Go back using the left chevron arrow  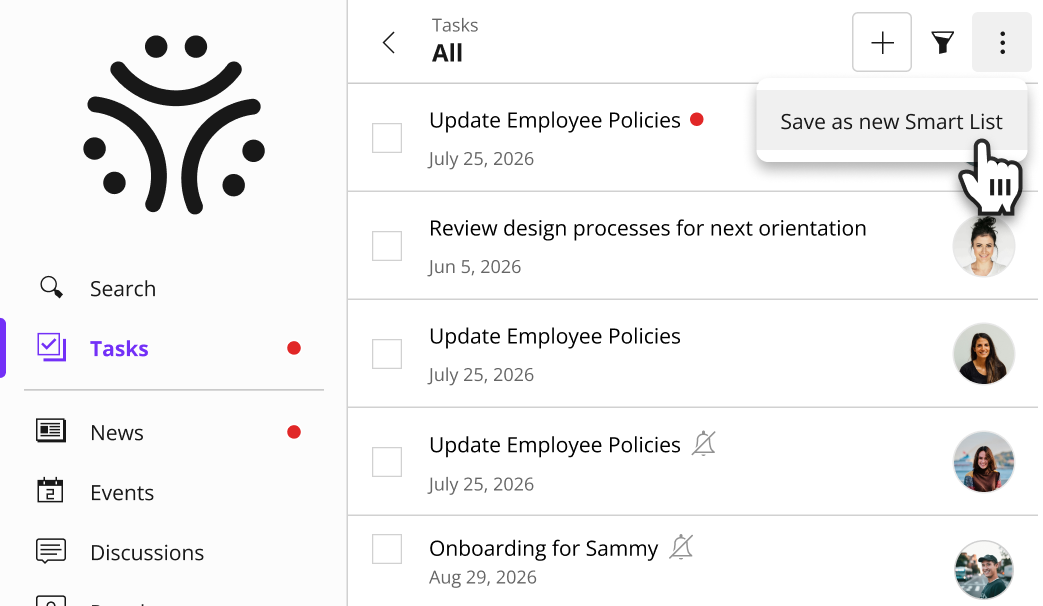[389, 43]
